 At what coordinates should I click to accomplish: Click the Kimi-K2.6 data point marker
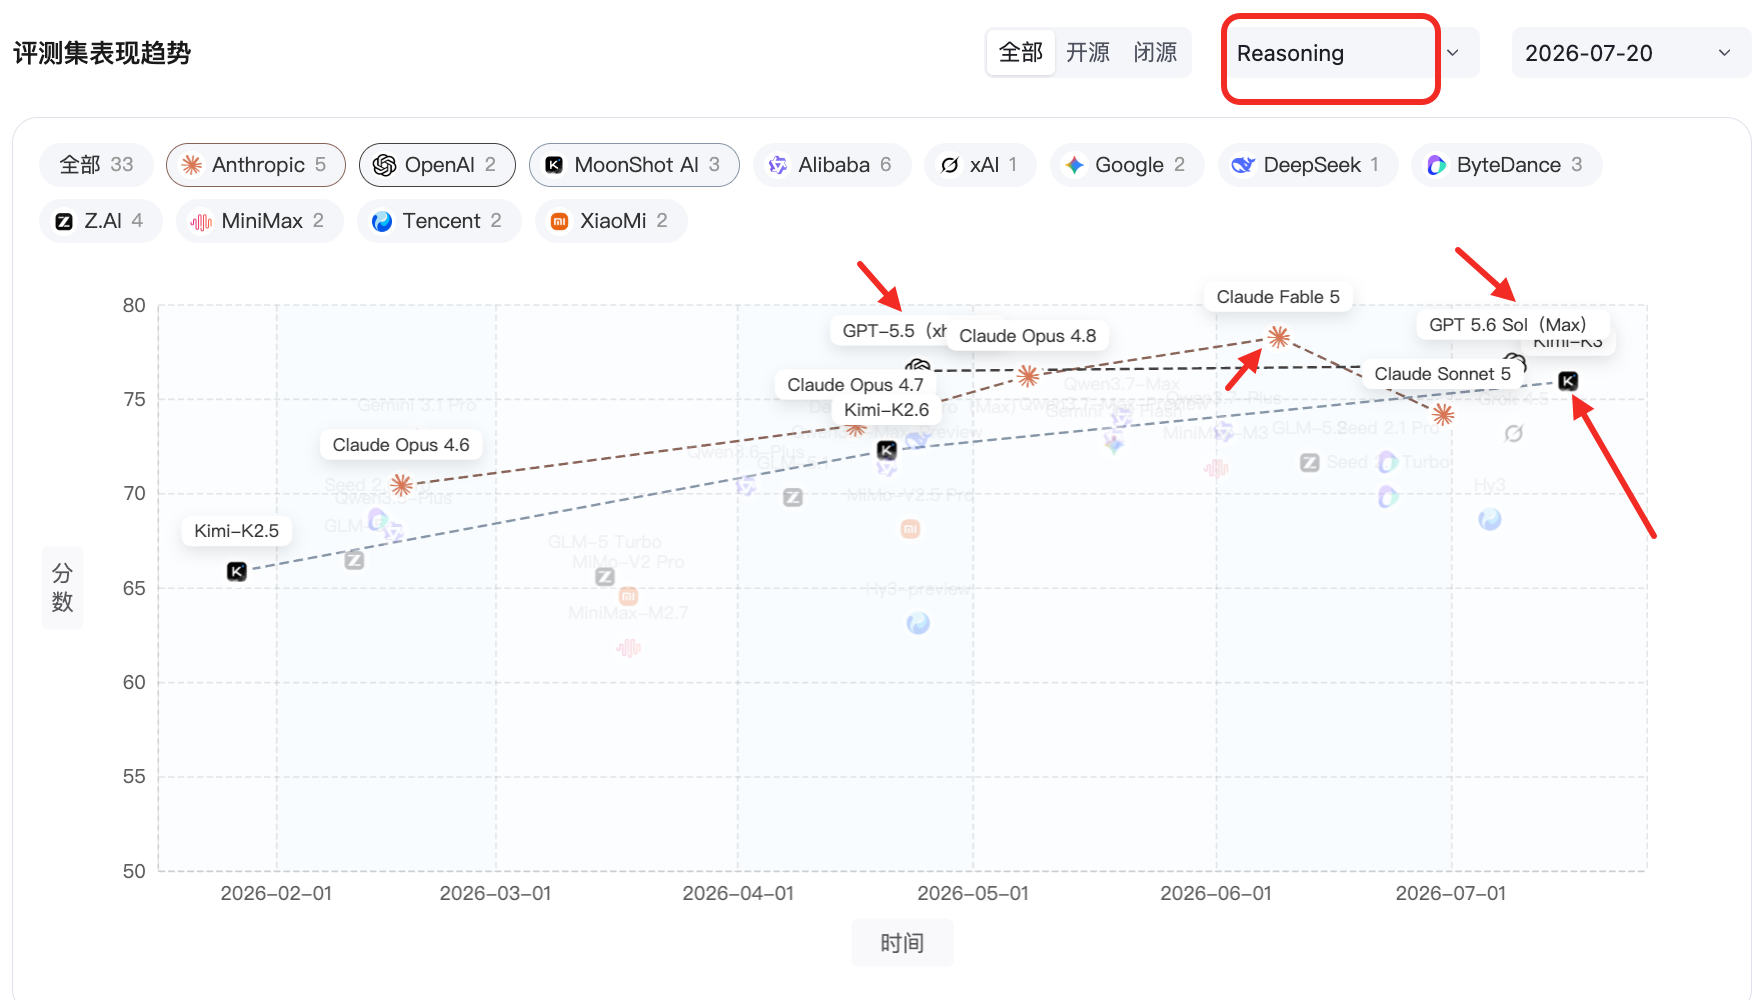pyautogui.click(x=887, y=450)
